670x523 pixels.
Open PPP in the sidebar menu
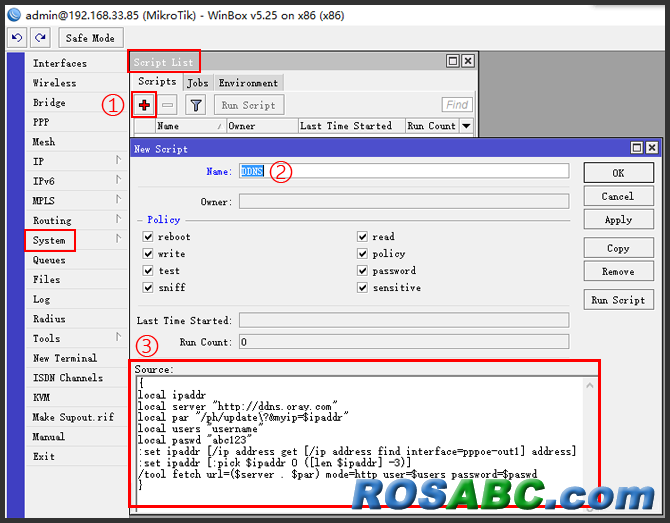click(x=76, y=122)
